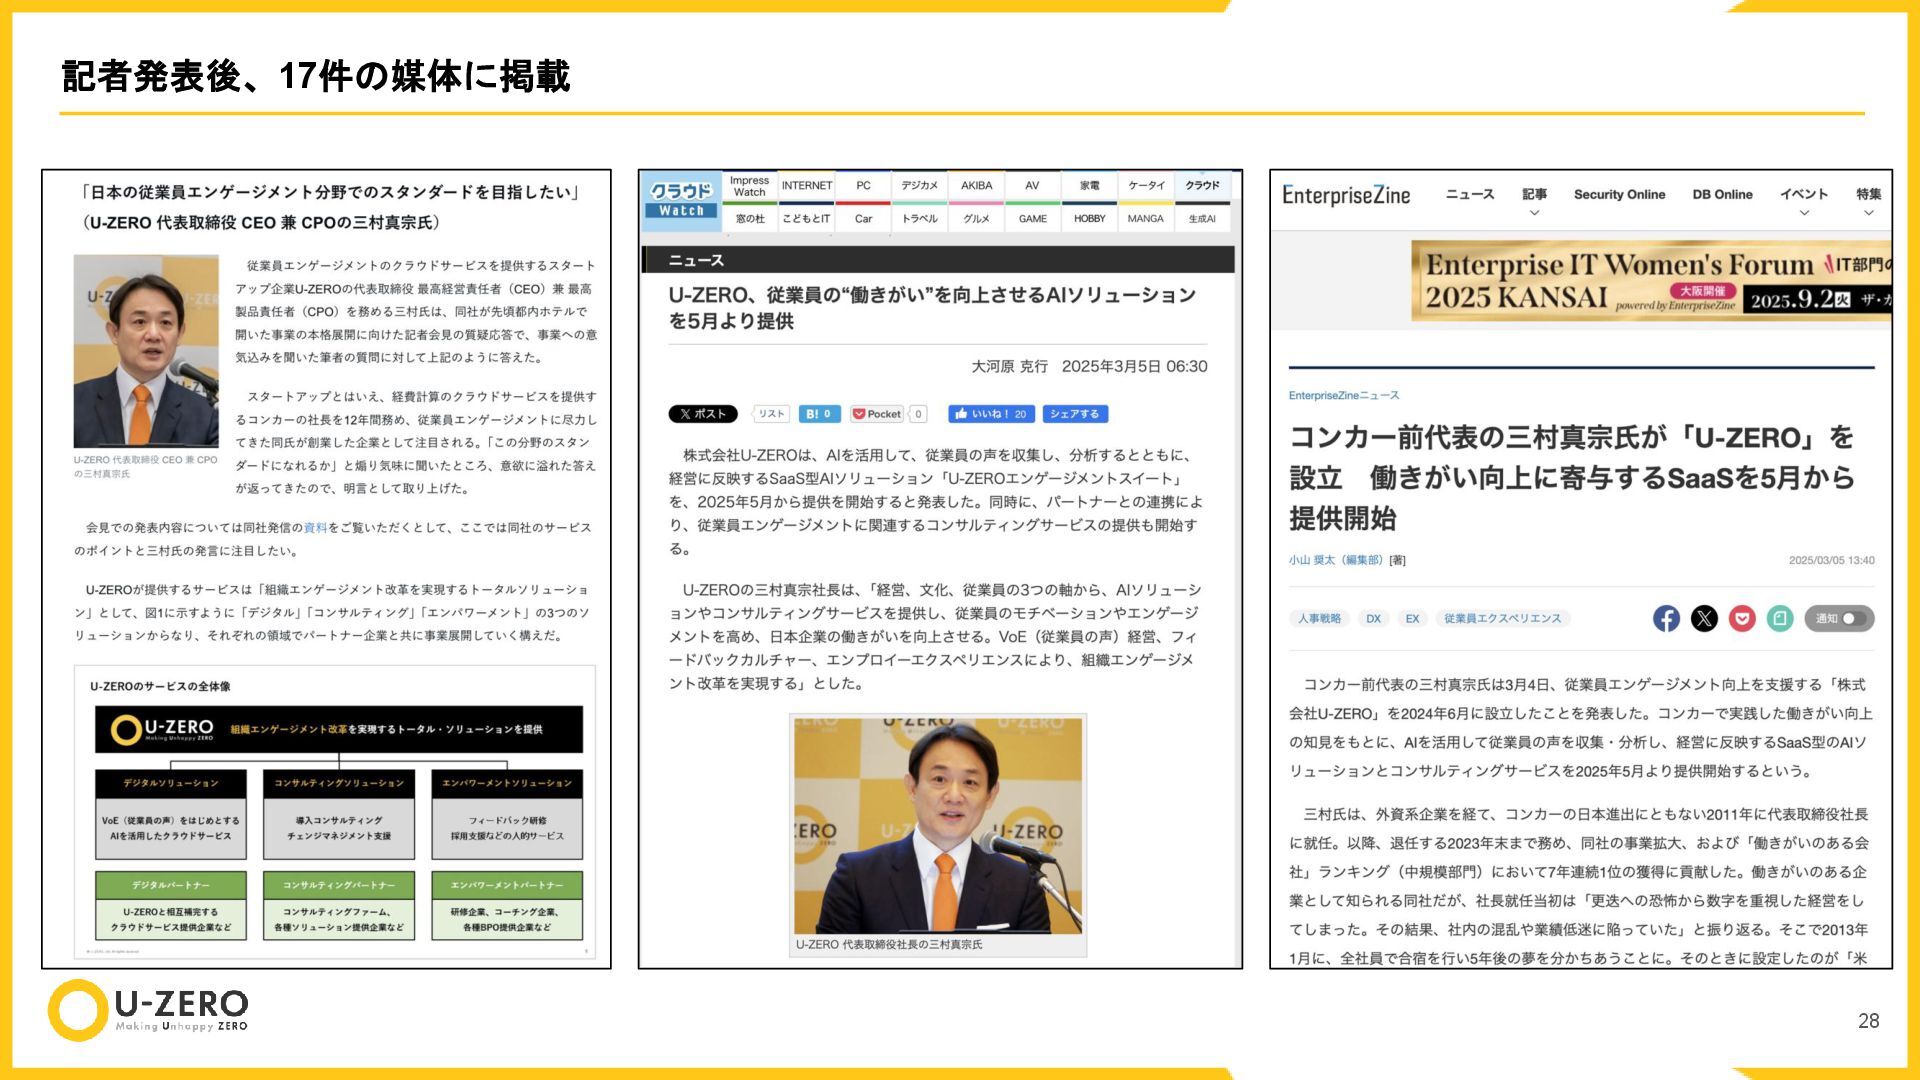Expand the イベント menu chevron
Image resolution: width=1920 pixels, height=1080 pixels.
(1804, 213)
